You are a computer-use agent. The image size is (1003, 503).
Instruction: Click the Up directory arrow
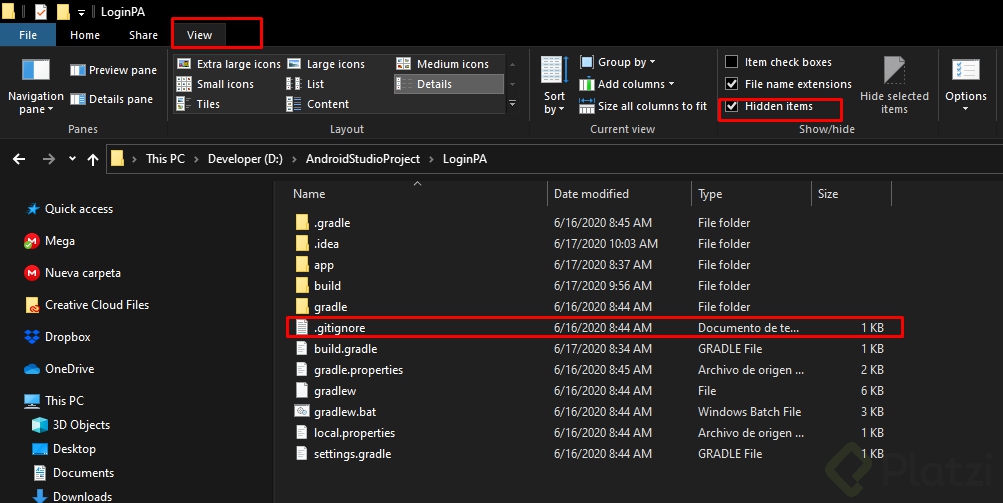pyautogui.click(x=93, y=159)
